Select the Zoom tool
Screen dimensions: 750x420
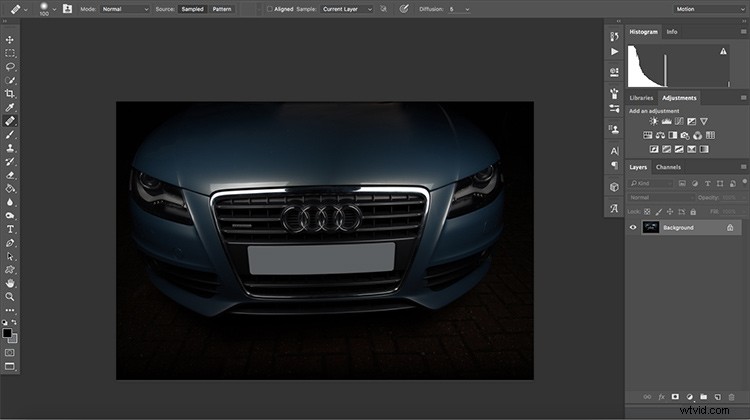(x=10, y=297)
